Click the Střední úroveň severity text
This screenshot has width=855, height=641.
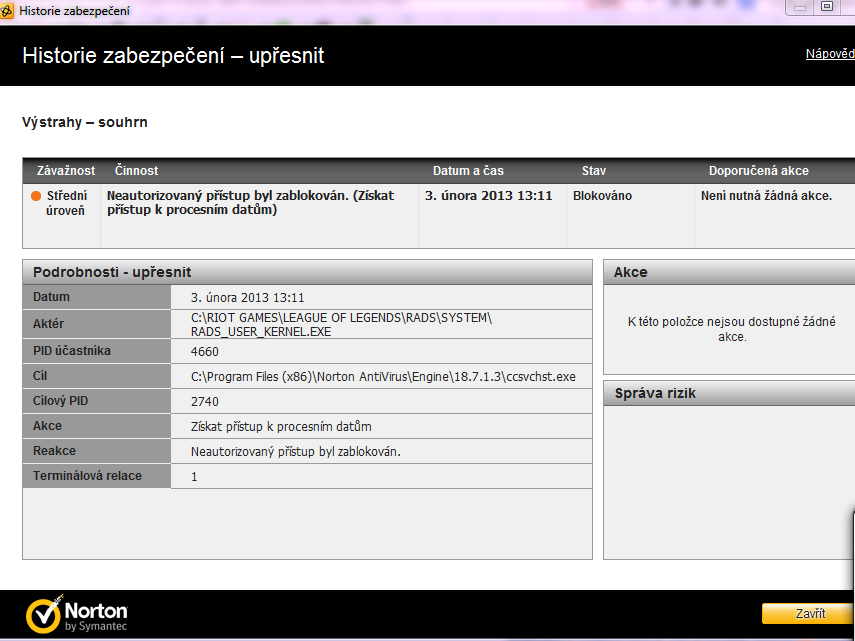[66, 203]
